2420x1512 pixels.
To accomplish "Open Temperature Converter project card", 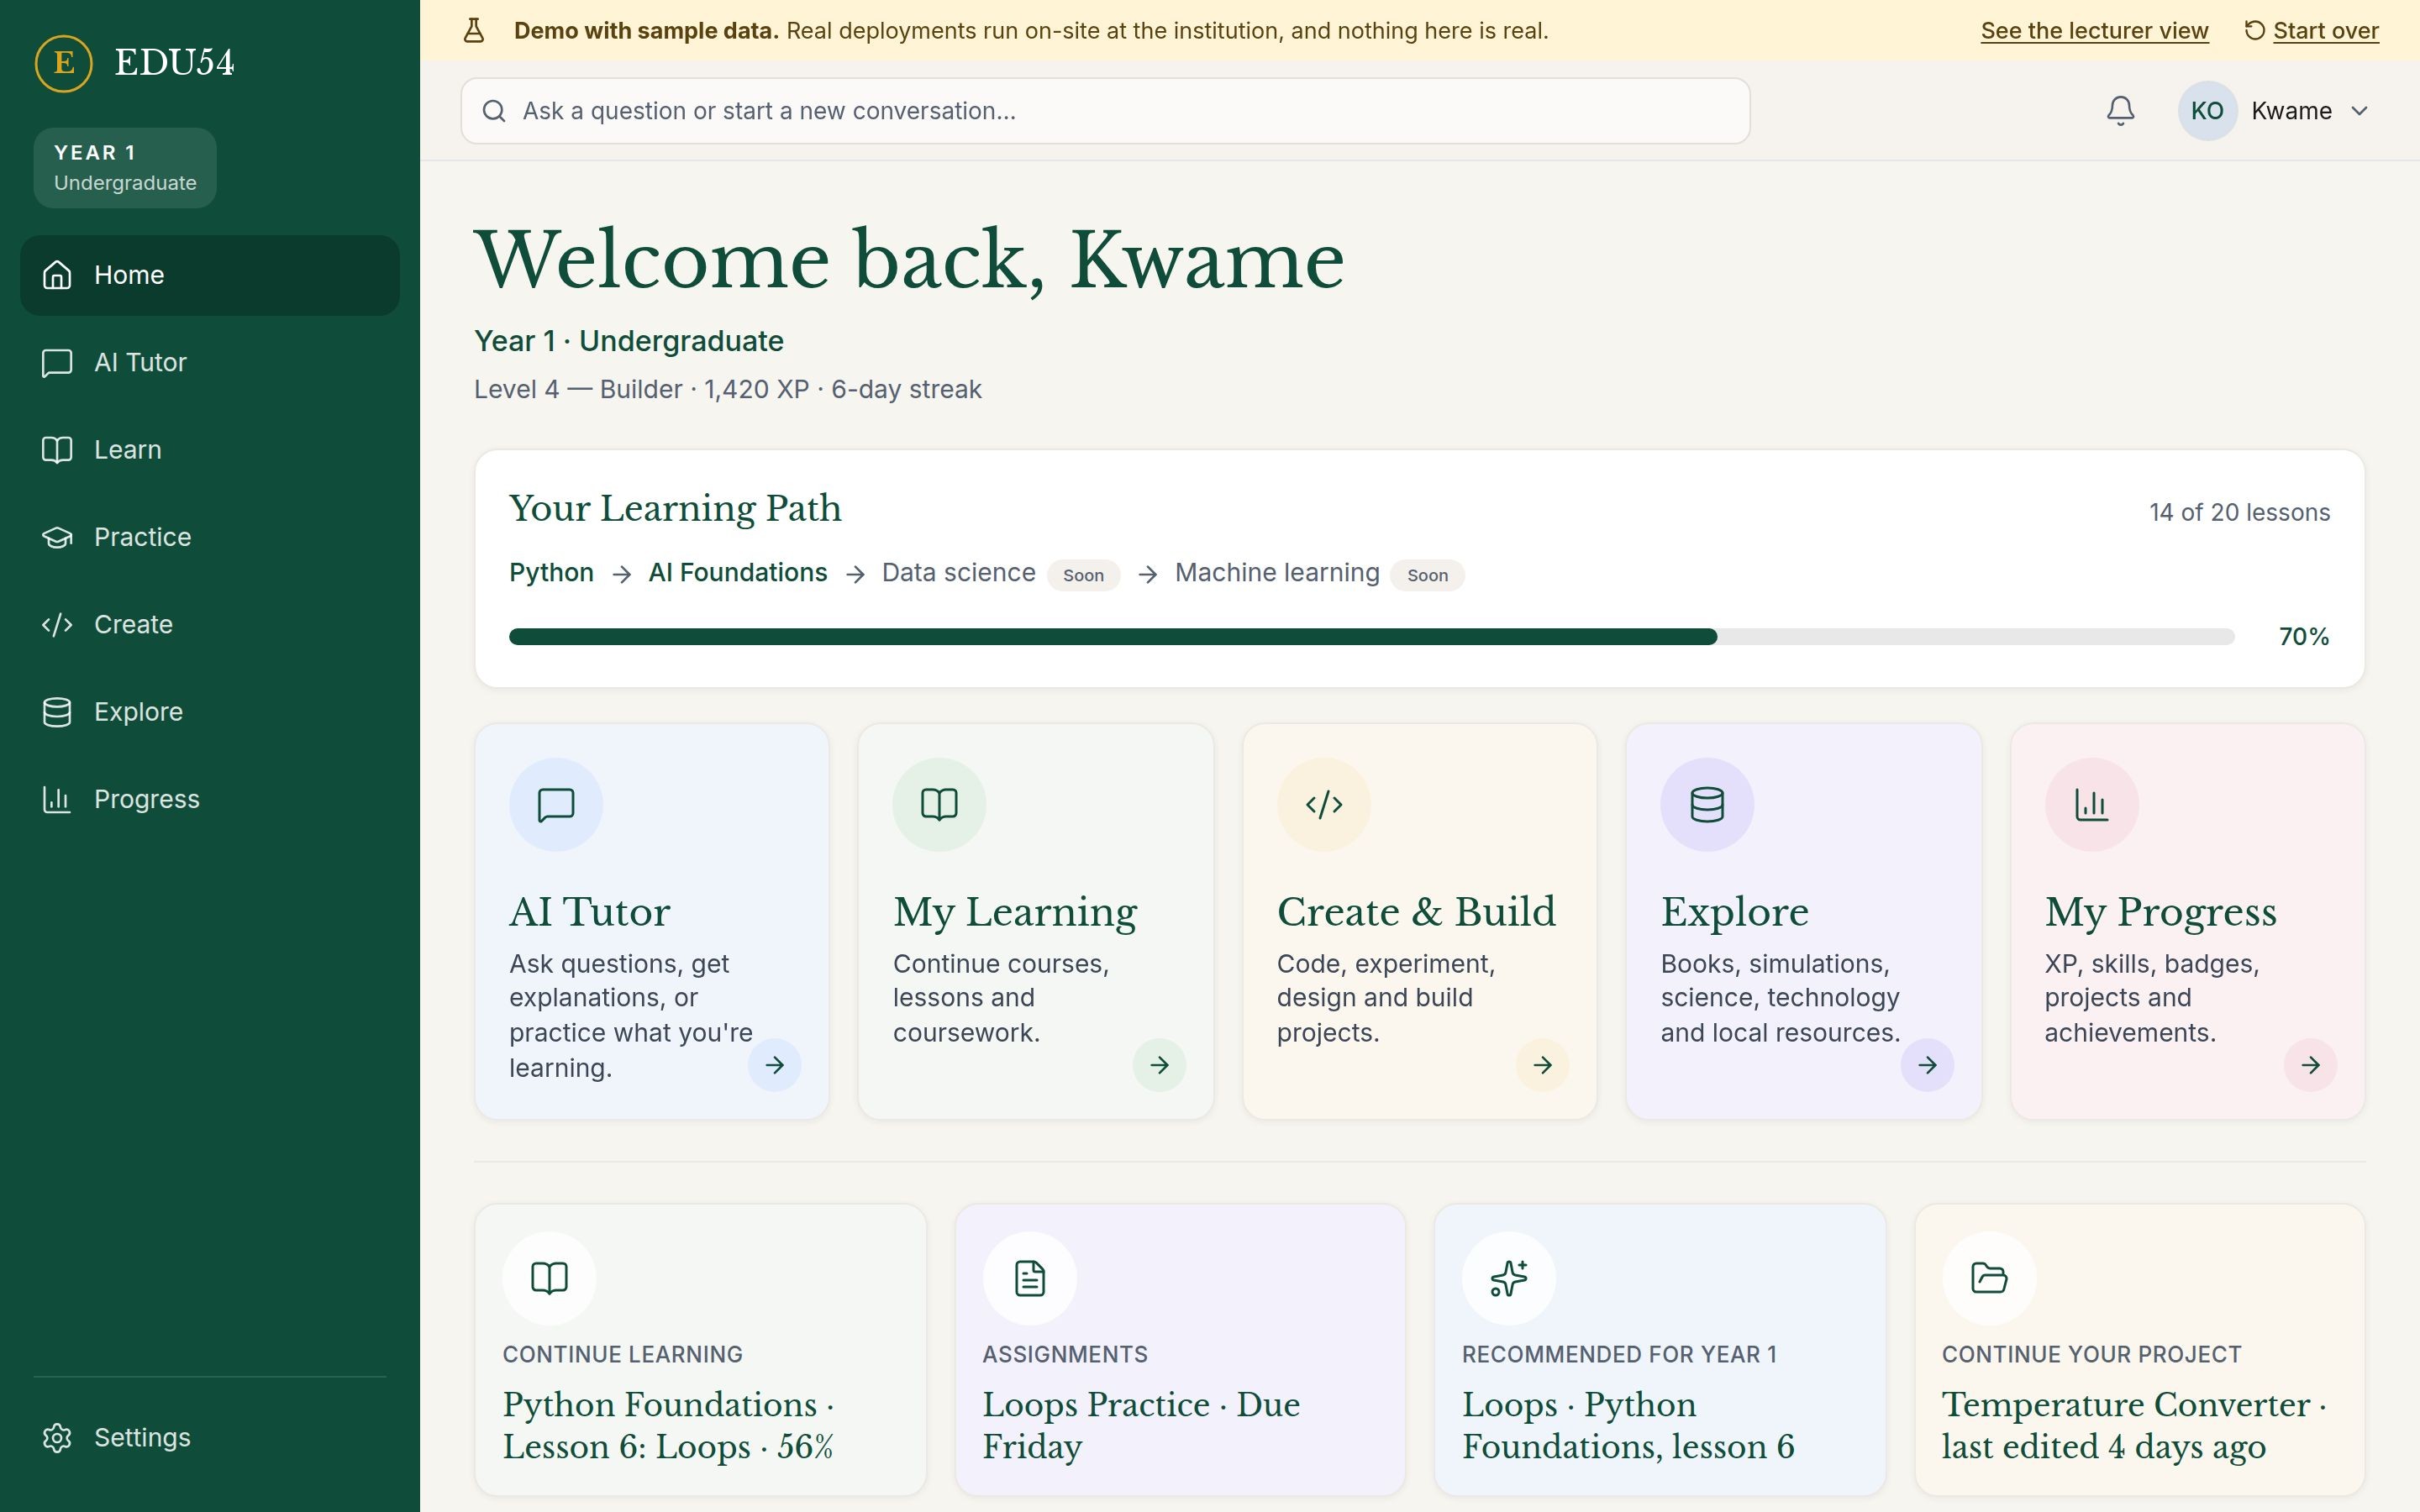I will [2139, 1350].
